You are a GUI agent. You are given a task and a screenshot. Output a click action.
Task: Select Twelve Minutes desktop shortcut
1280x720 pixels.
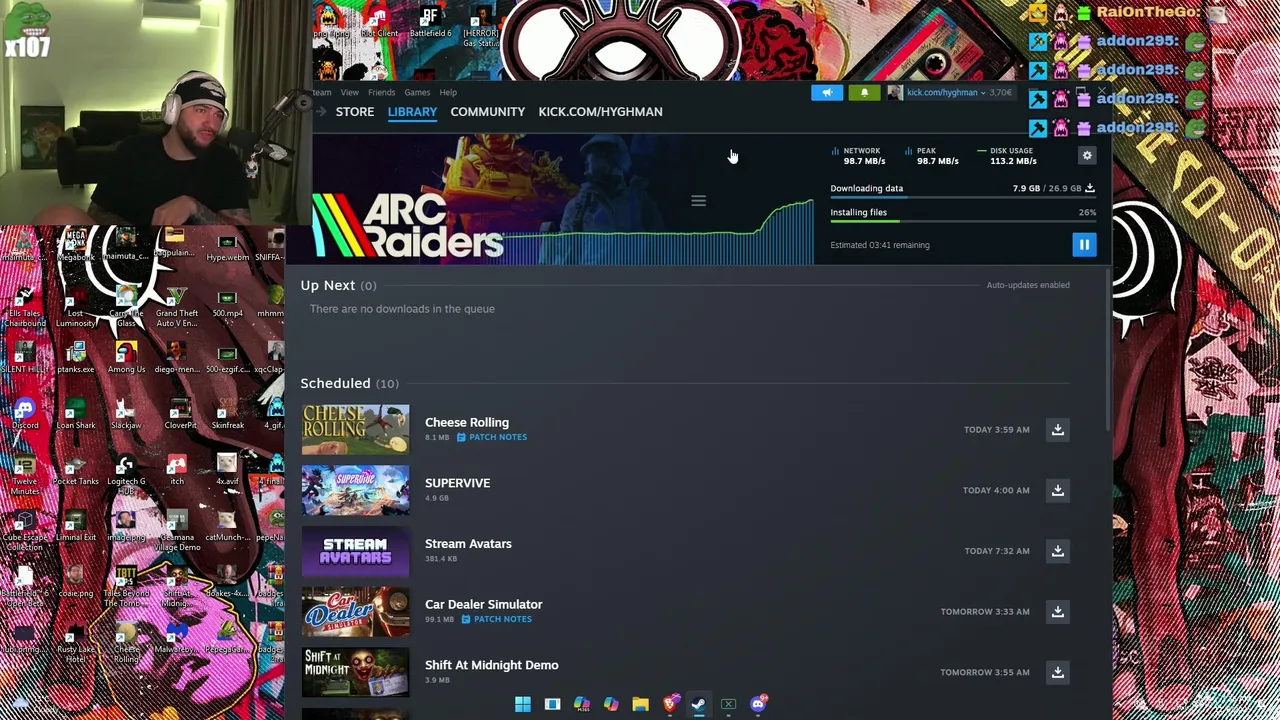coord(25,474)
